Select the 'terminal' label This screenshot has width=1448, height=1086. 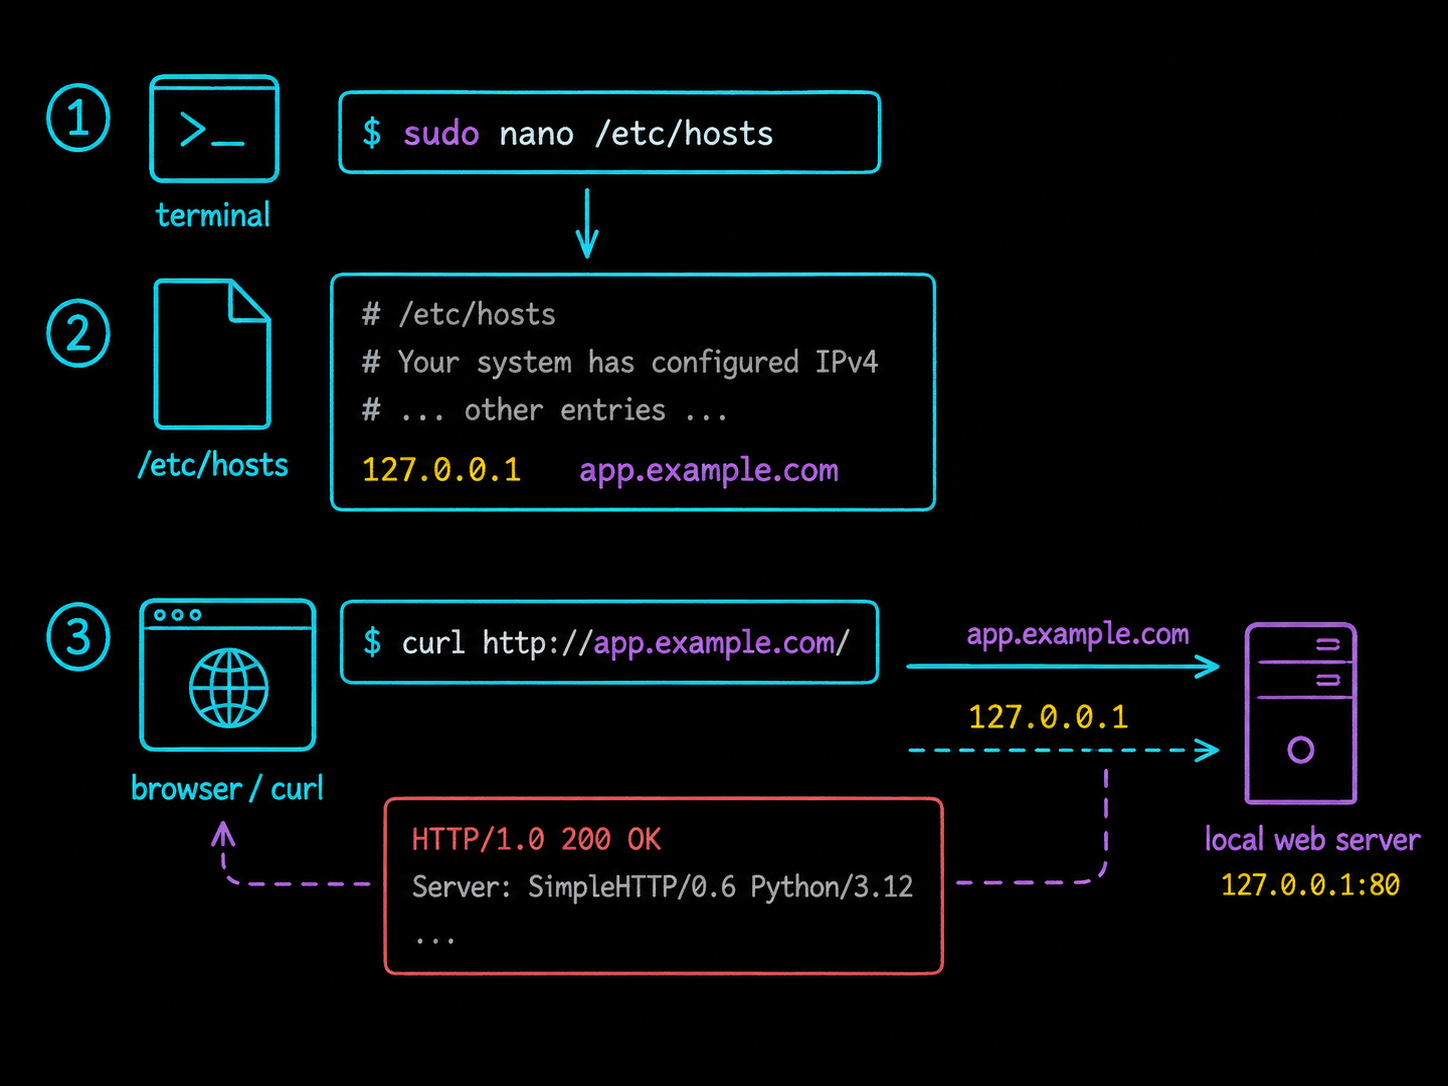click(213, 215)
